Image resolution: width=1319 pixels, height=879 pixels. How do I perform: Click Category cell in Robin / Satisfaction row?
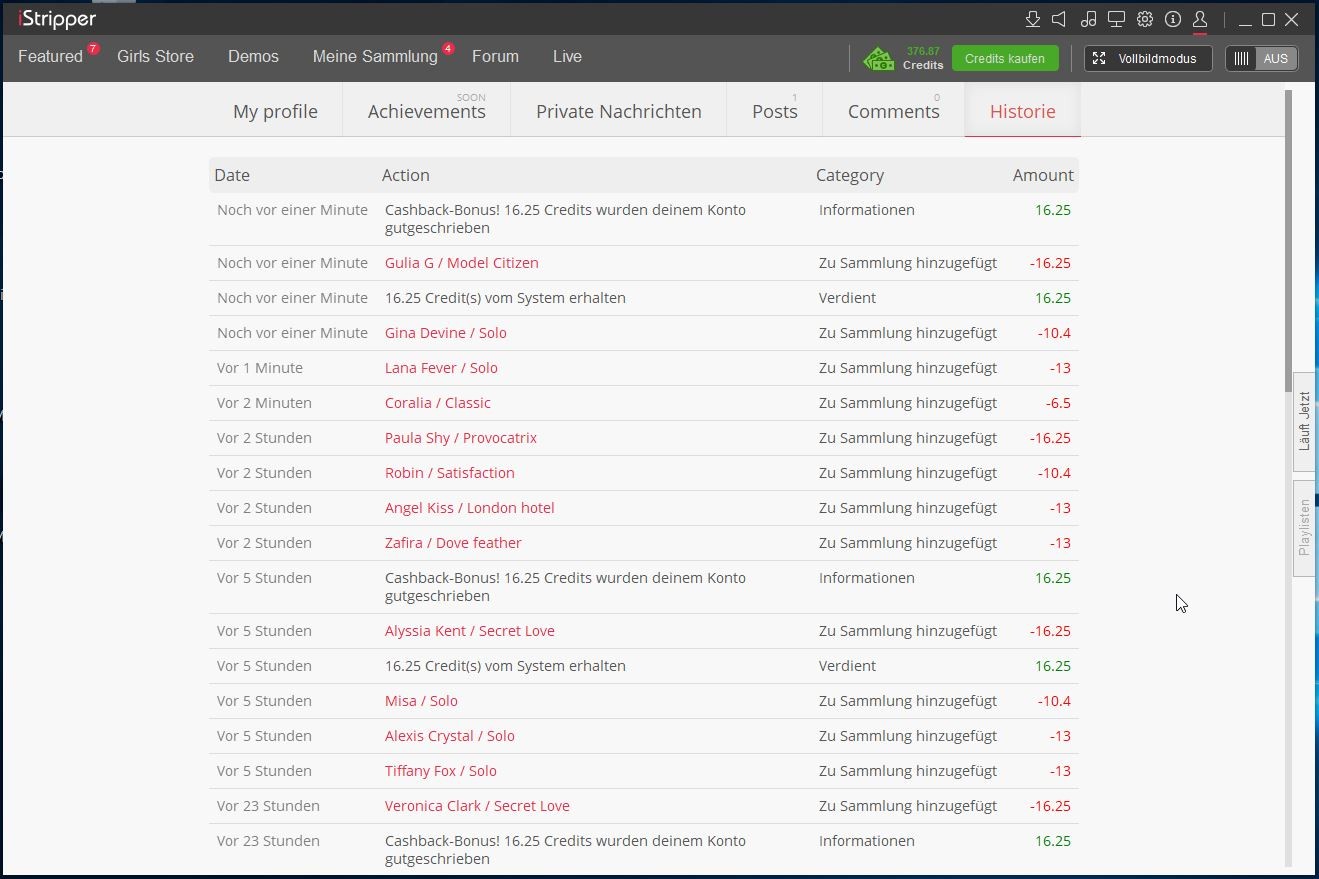pyautogui.click(x=908, y=473)
